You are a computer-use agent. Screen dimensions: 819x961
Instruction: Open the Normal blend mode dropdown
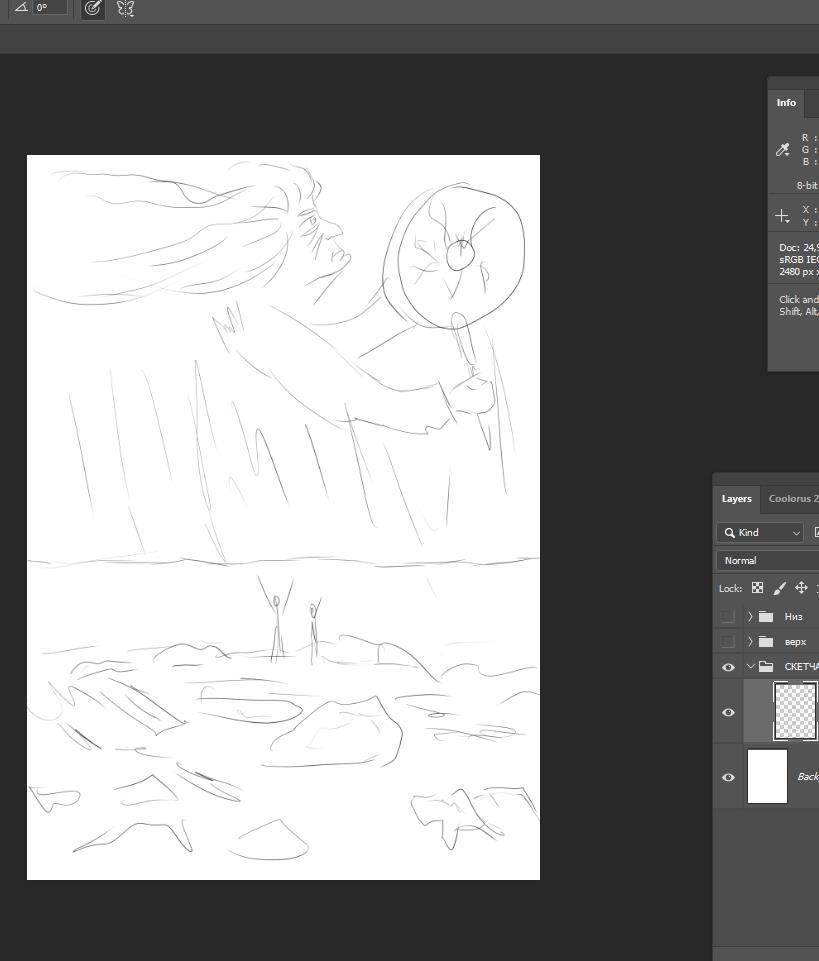[x=767, y=561]
